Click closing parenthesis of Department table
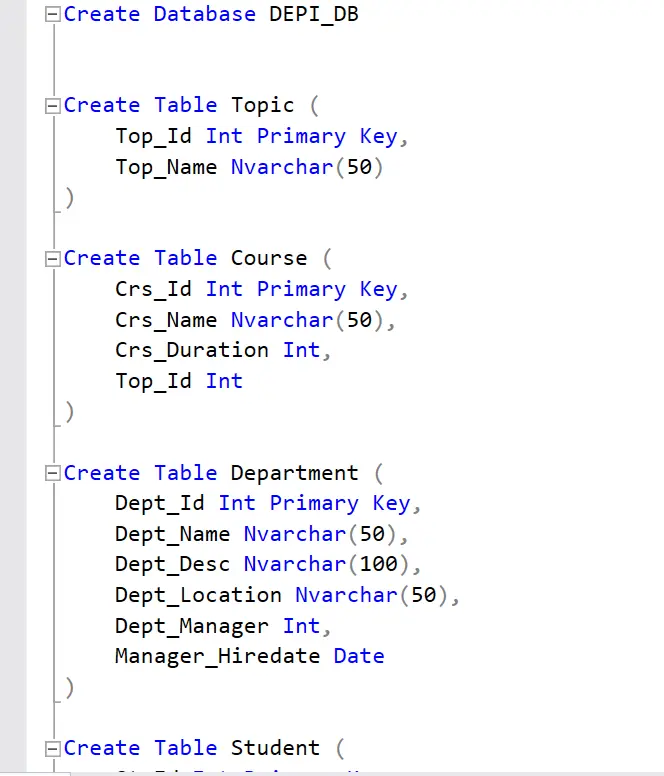The image size is (664, 776). pos(70,688)
